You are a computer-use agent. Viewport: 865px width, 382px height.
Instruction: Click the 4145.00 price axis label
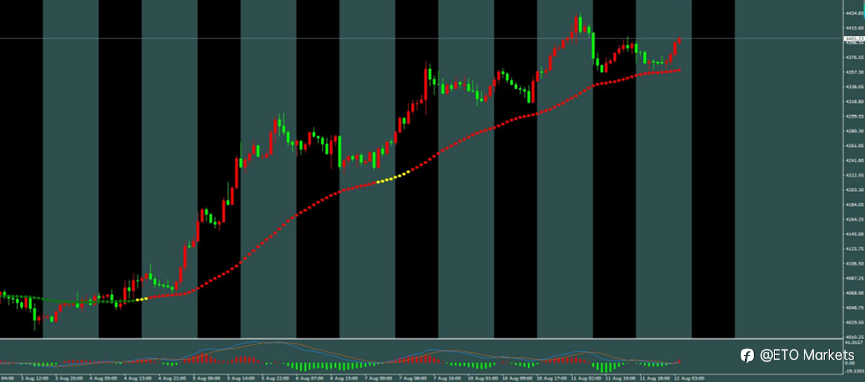[855, 234]
